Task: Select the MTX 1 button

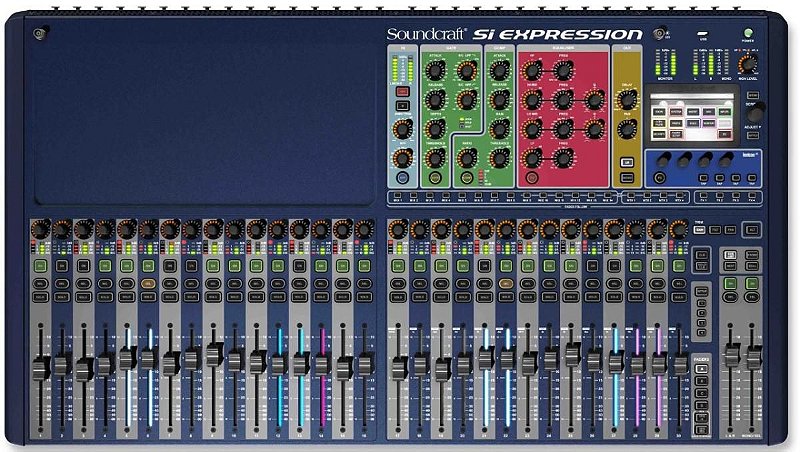Action: pyautogui.click(x=631, y=196)
